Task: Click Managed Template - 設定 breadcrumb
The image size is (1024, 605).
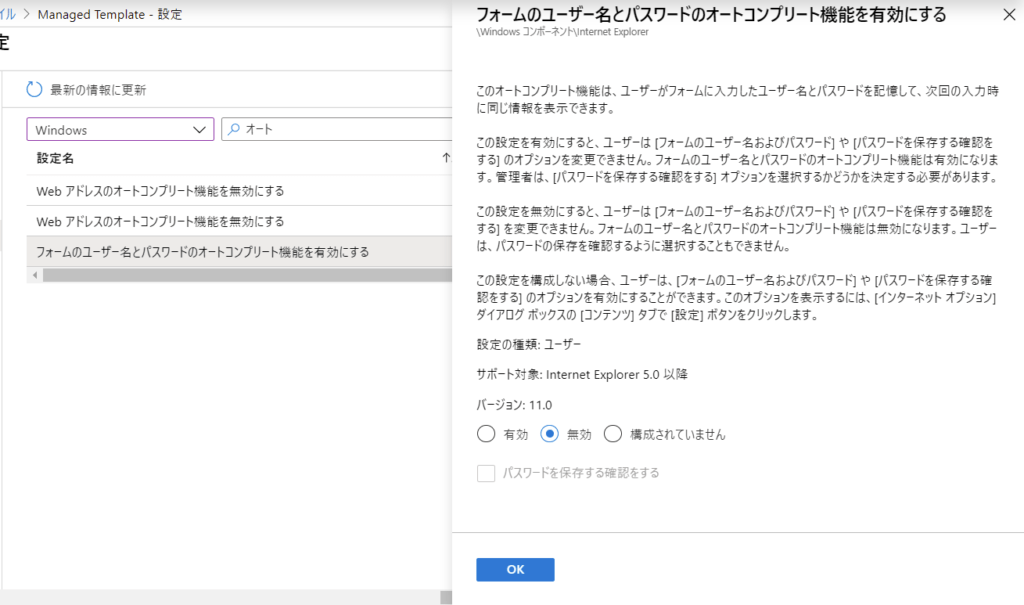Action: (x=110, y=14)
